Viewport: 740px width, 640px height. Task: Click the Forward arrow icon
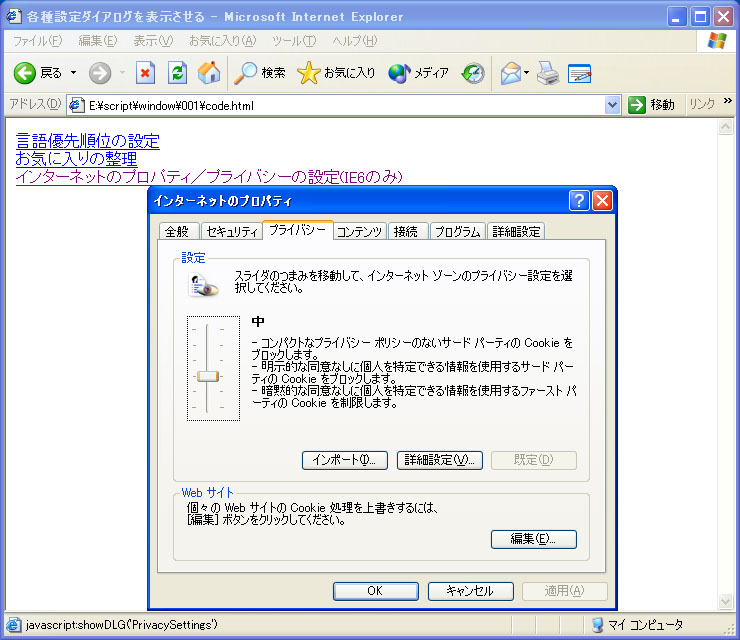click(x=100, y=73)
